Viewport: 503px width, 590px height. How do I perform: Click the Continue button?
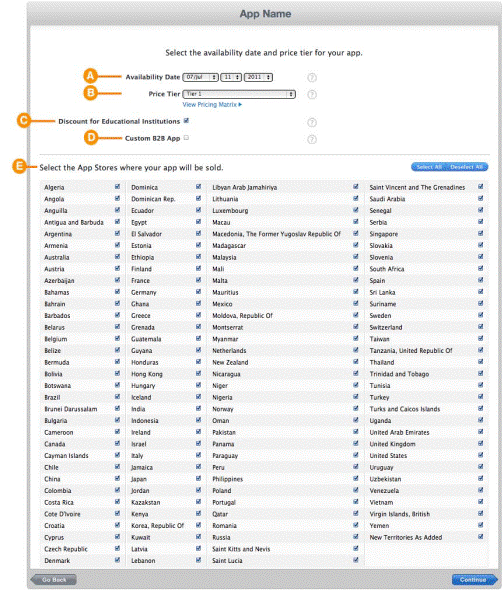tap(474, 579)
